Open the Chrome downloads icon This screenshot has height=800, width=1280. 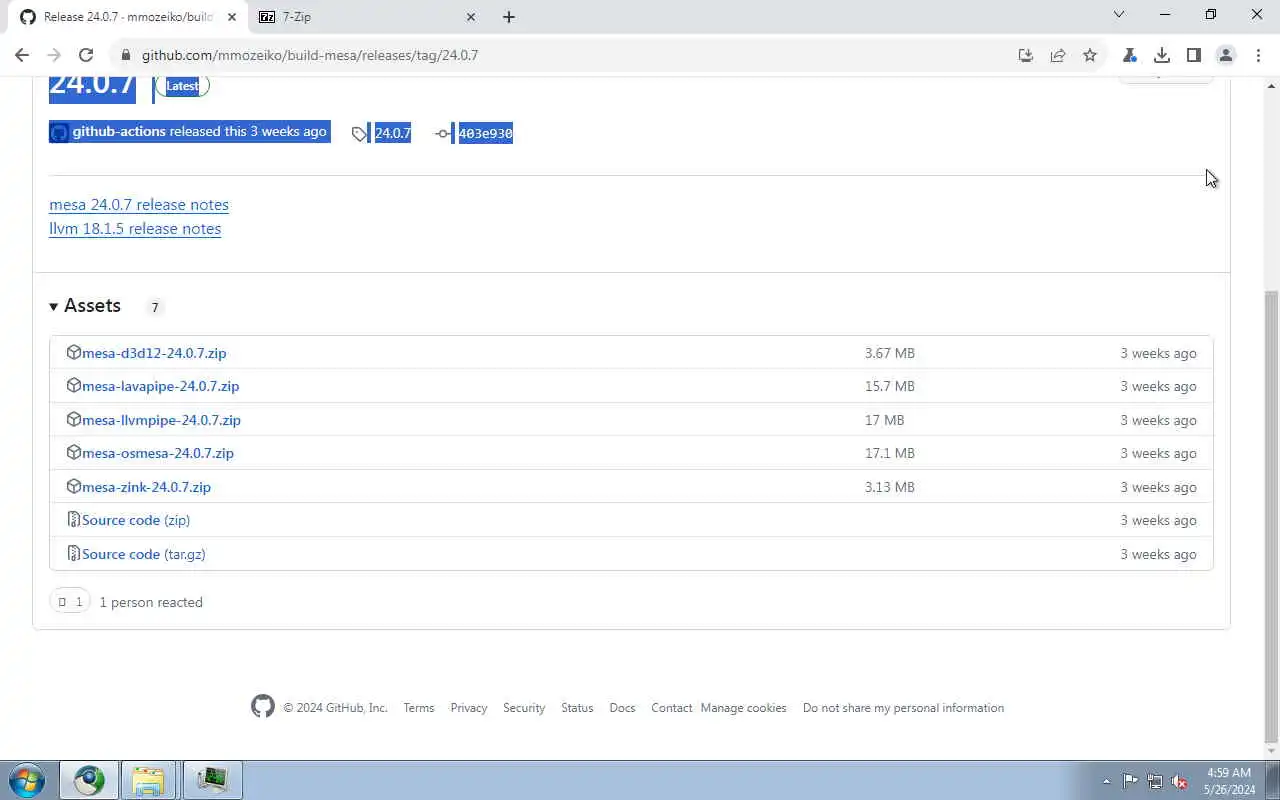(1162, 55)
